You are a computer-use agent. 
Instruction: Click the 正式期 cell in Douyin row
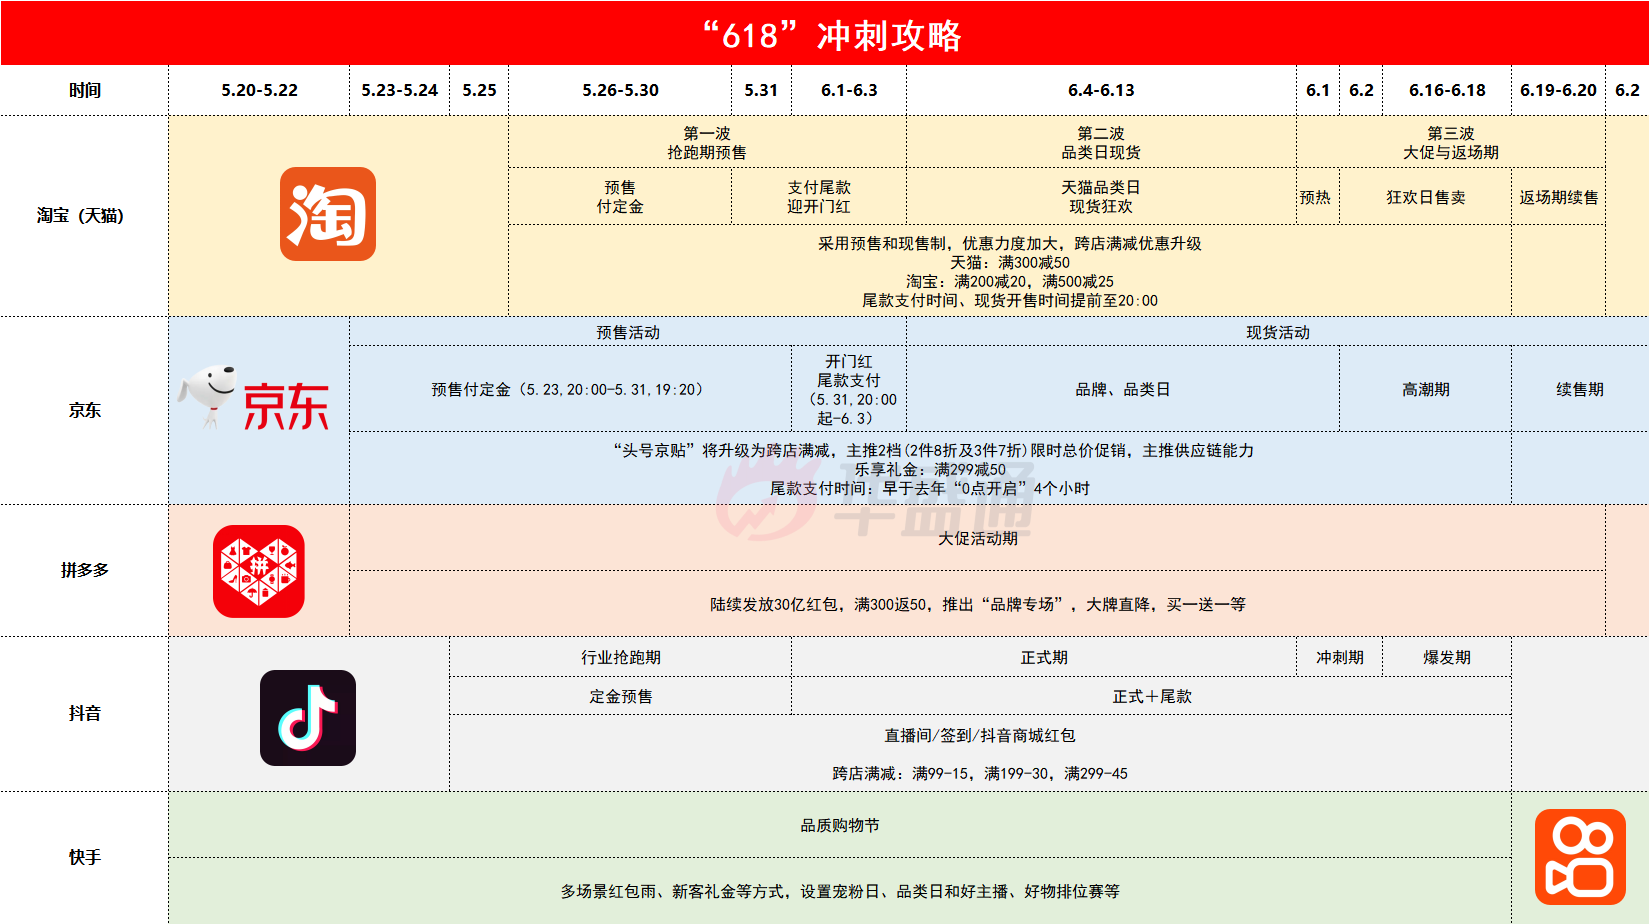tap(1044, 657)
